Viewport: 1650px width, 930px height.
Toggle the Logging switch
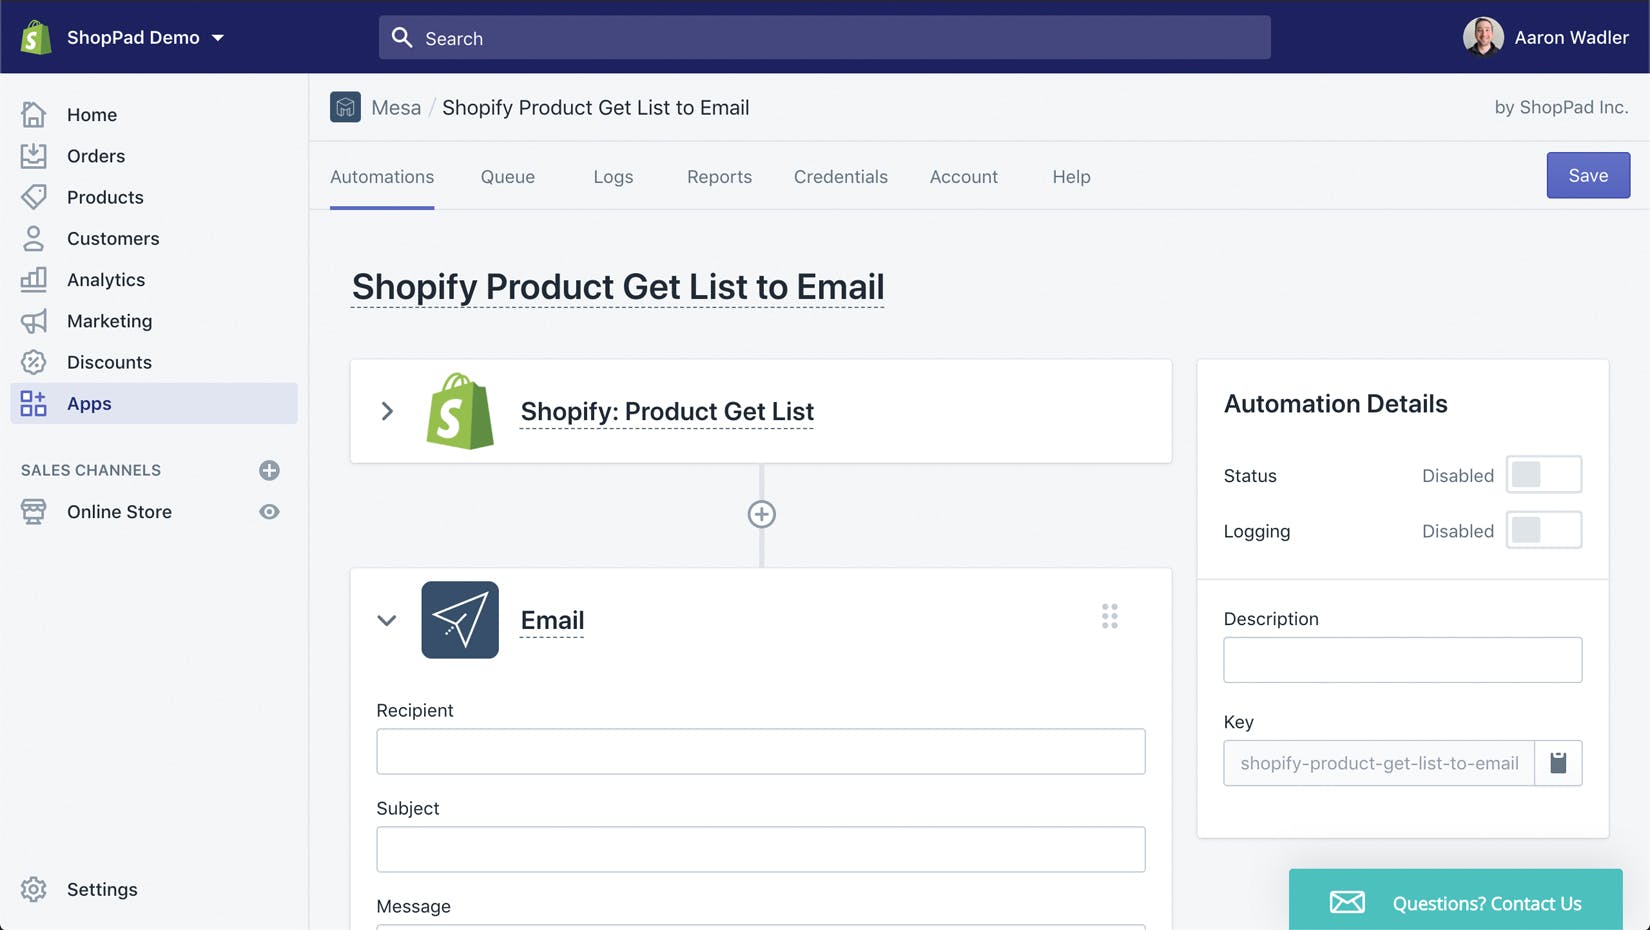[1544, 530]
